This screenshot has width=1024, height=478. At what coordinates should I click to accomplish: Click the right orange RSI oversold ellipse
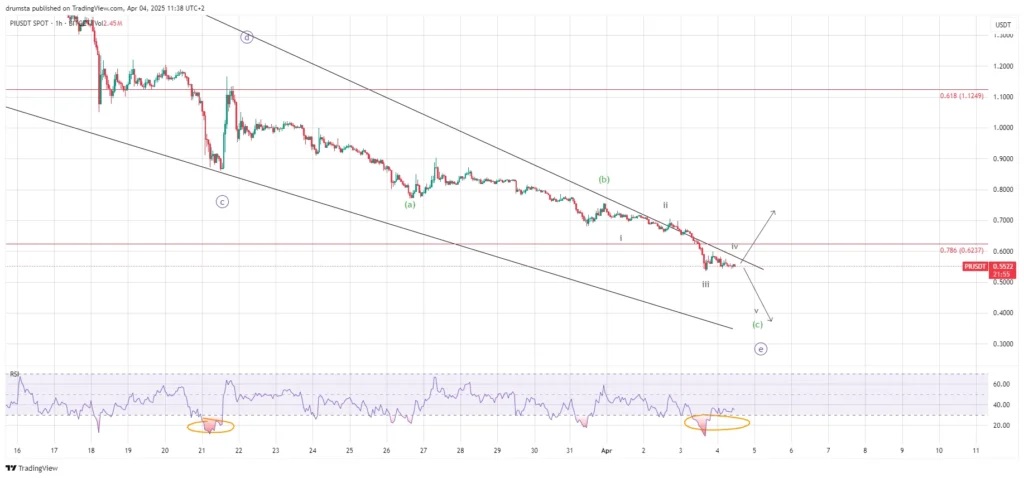(717, 423)
